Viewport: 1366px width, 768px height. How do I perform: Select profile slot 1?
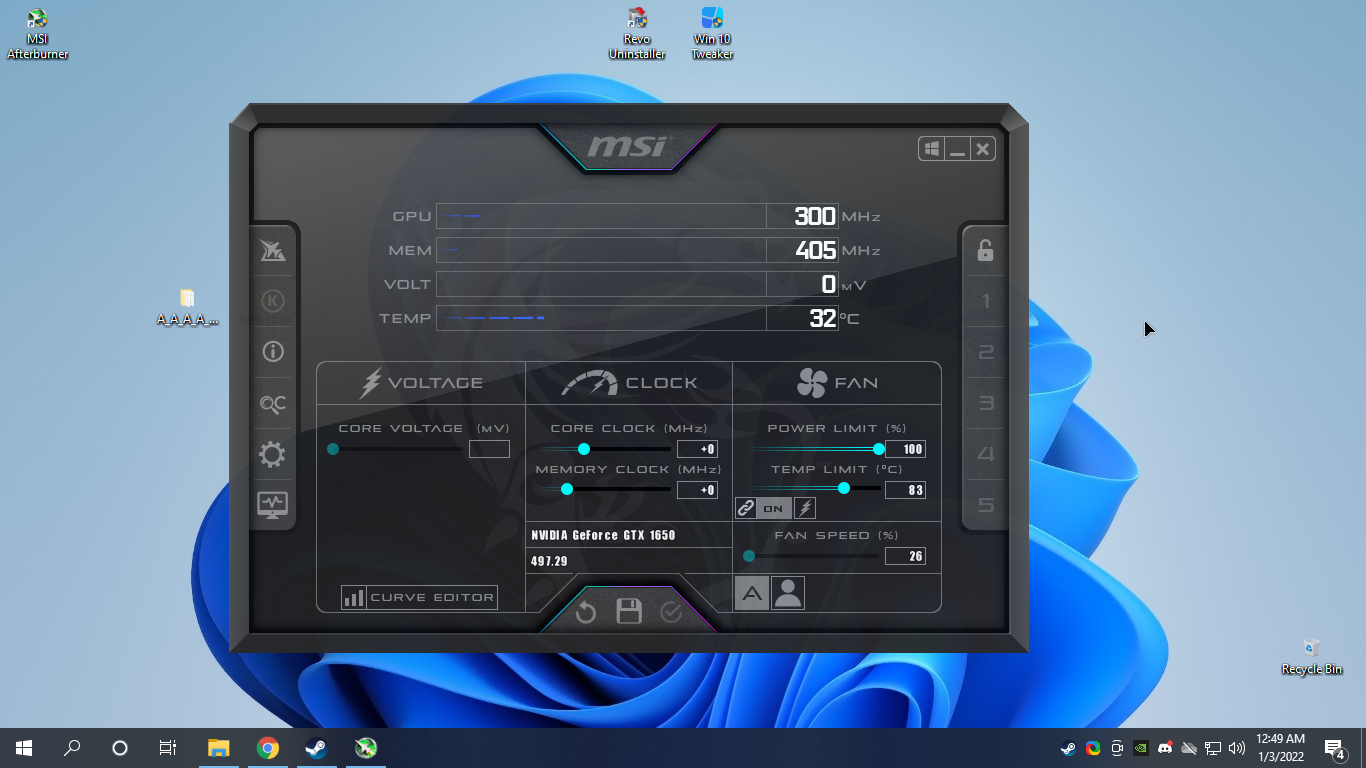(986, 301)
